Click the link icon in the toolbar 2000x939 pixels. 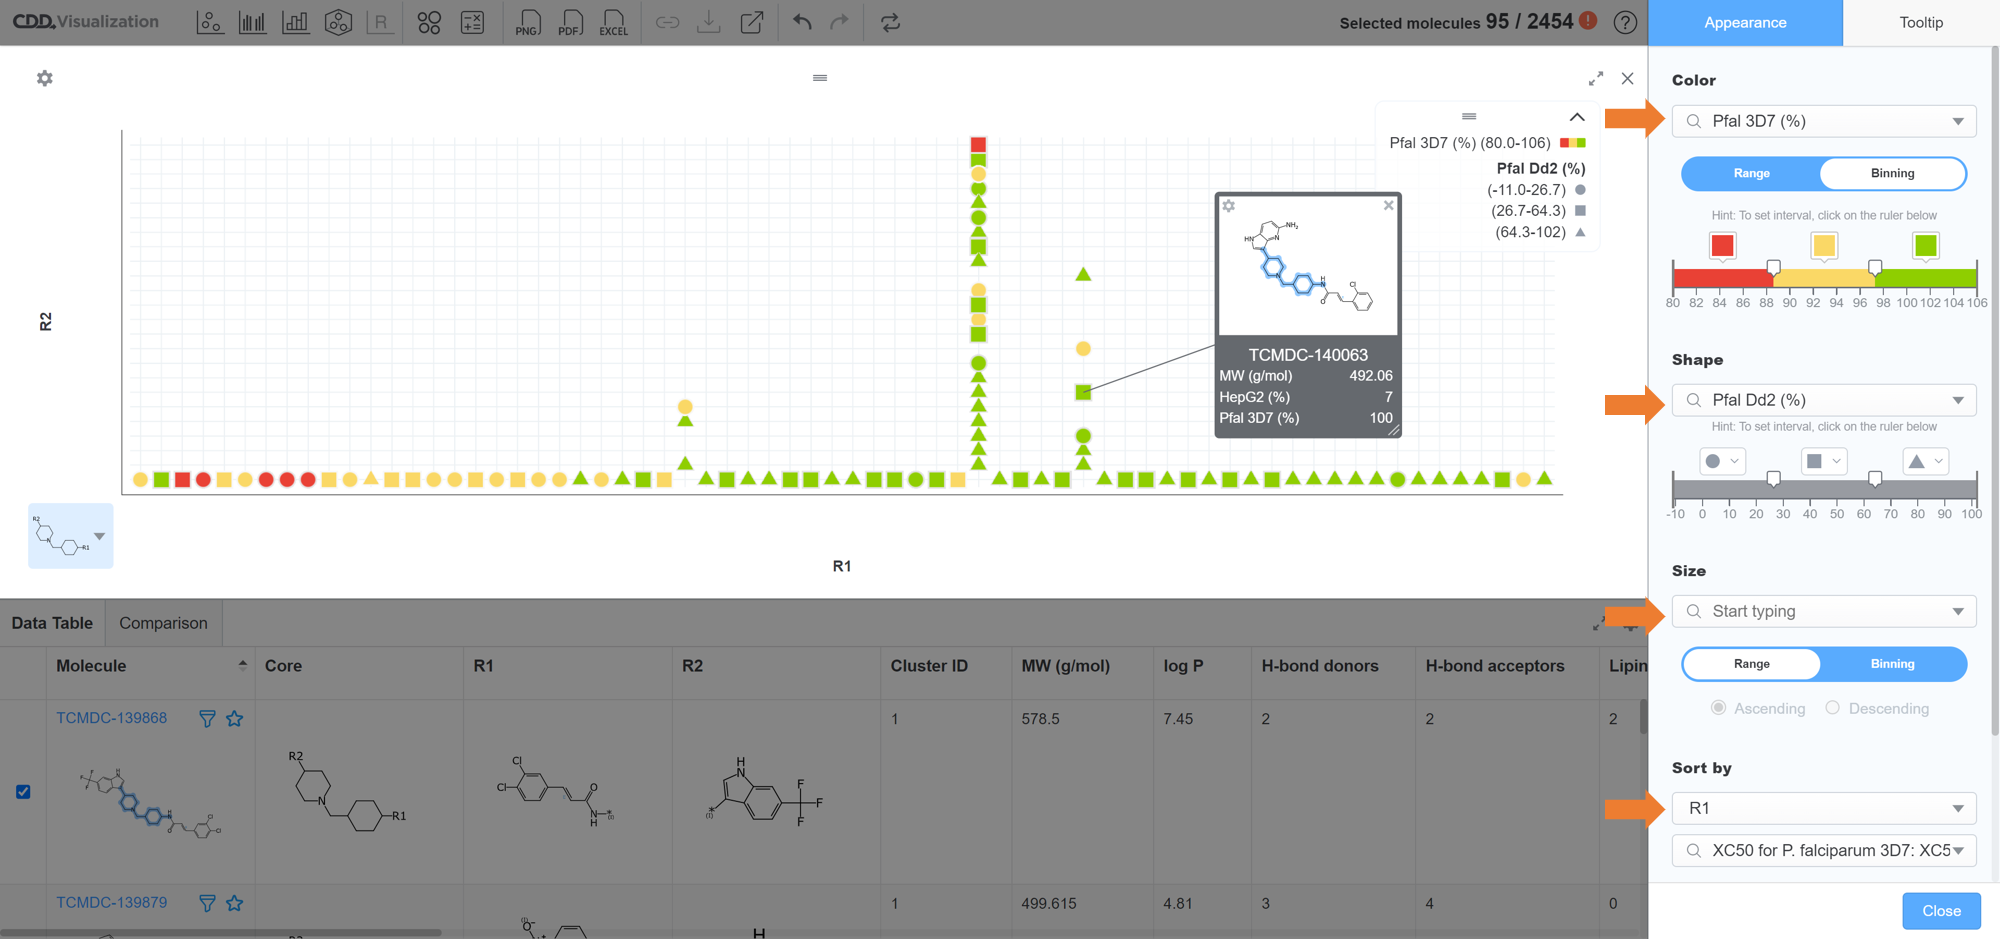(667, 22)
